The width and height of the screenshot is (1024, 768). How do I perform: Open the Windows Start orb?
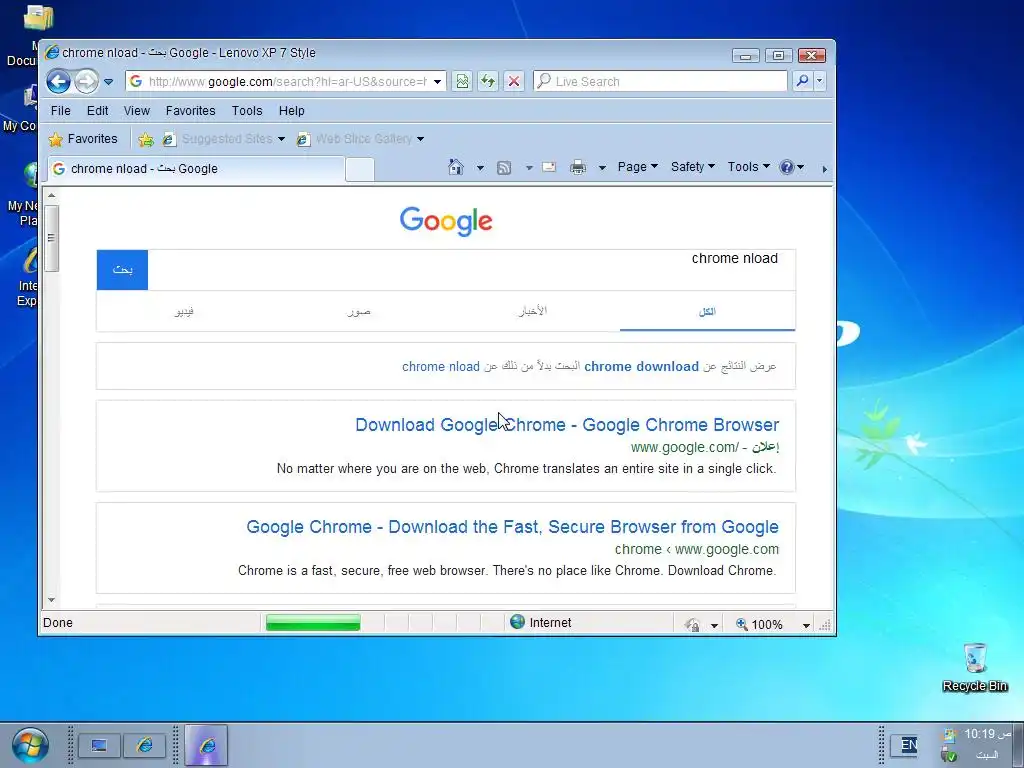29,746
